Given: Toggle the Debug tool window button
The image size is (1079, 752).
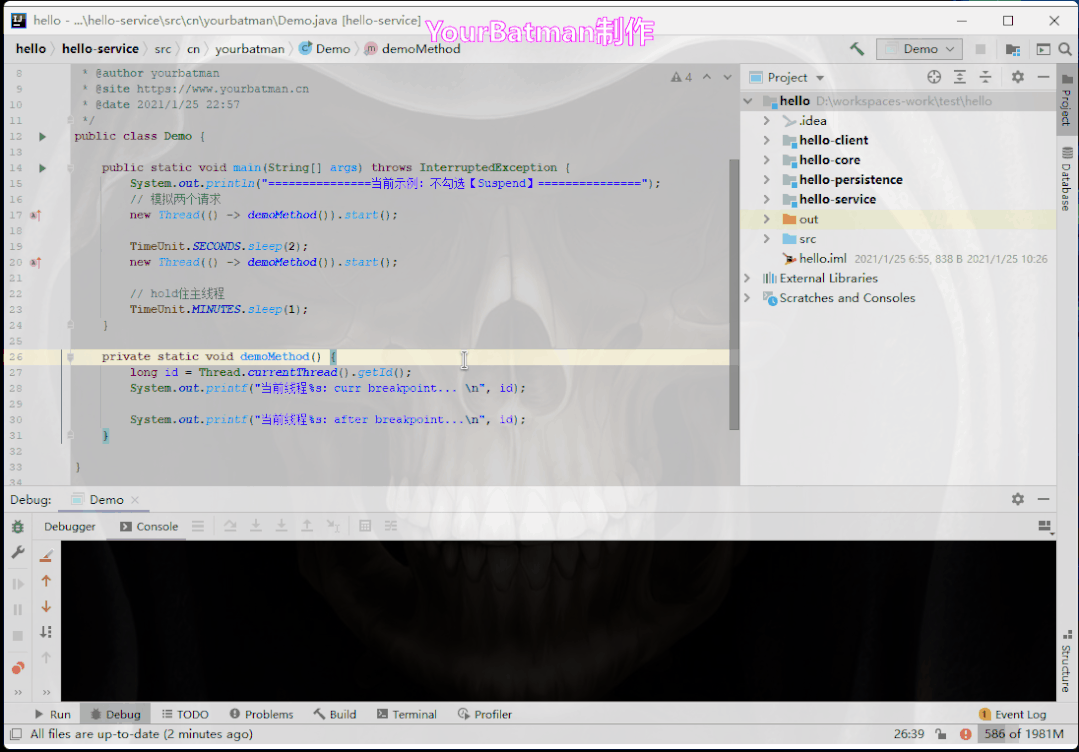Looking at the screenshot, I should point(115,714).
